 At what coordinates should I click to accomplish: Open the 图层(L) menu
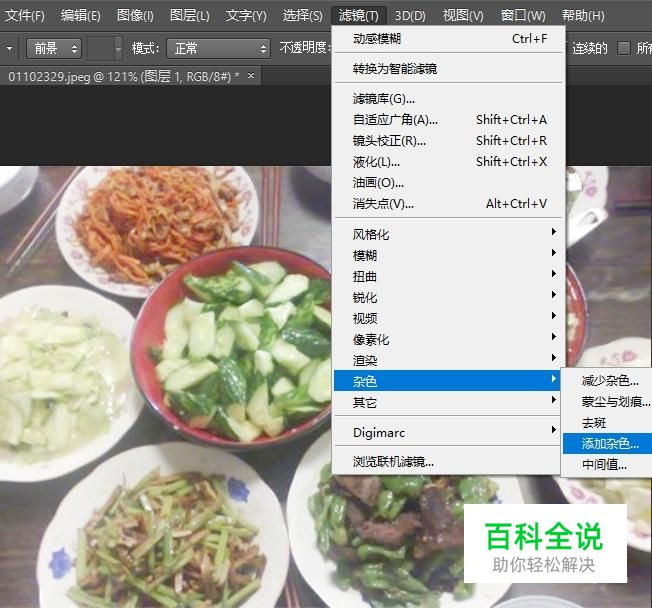pyautogui.click(x=190, y=15)
